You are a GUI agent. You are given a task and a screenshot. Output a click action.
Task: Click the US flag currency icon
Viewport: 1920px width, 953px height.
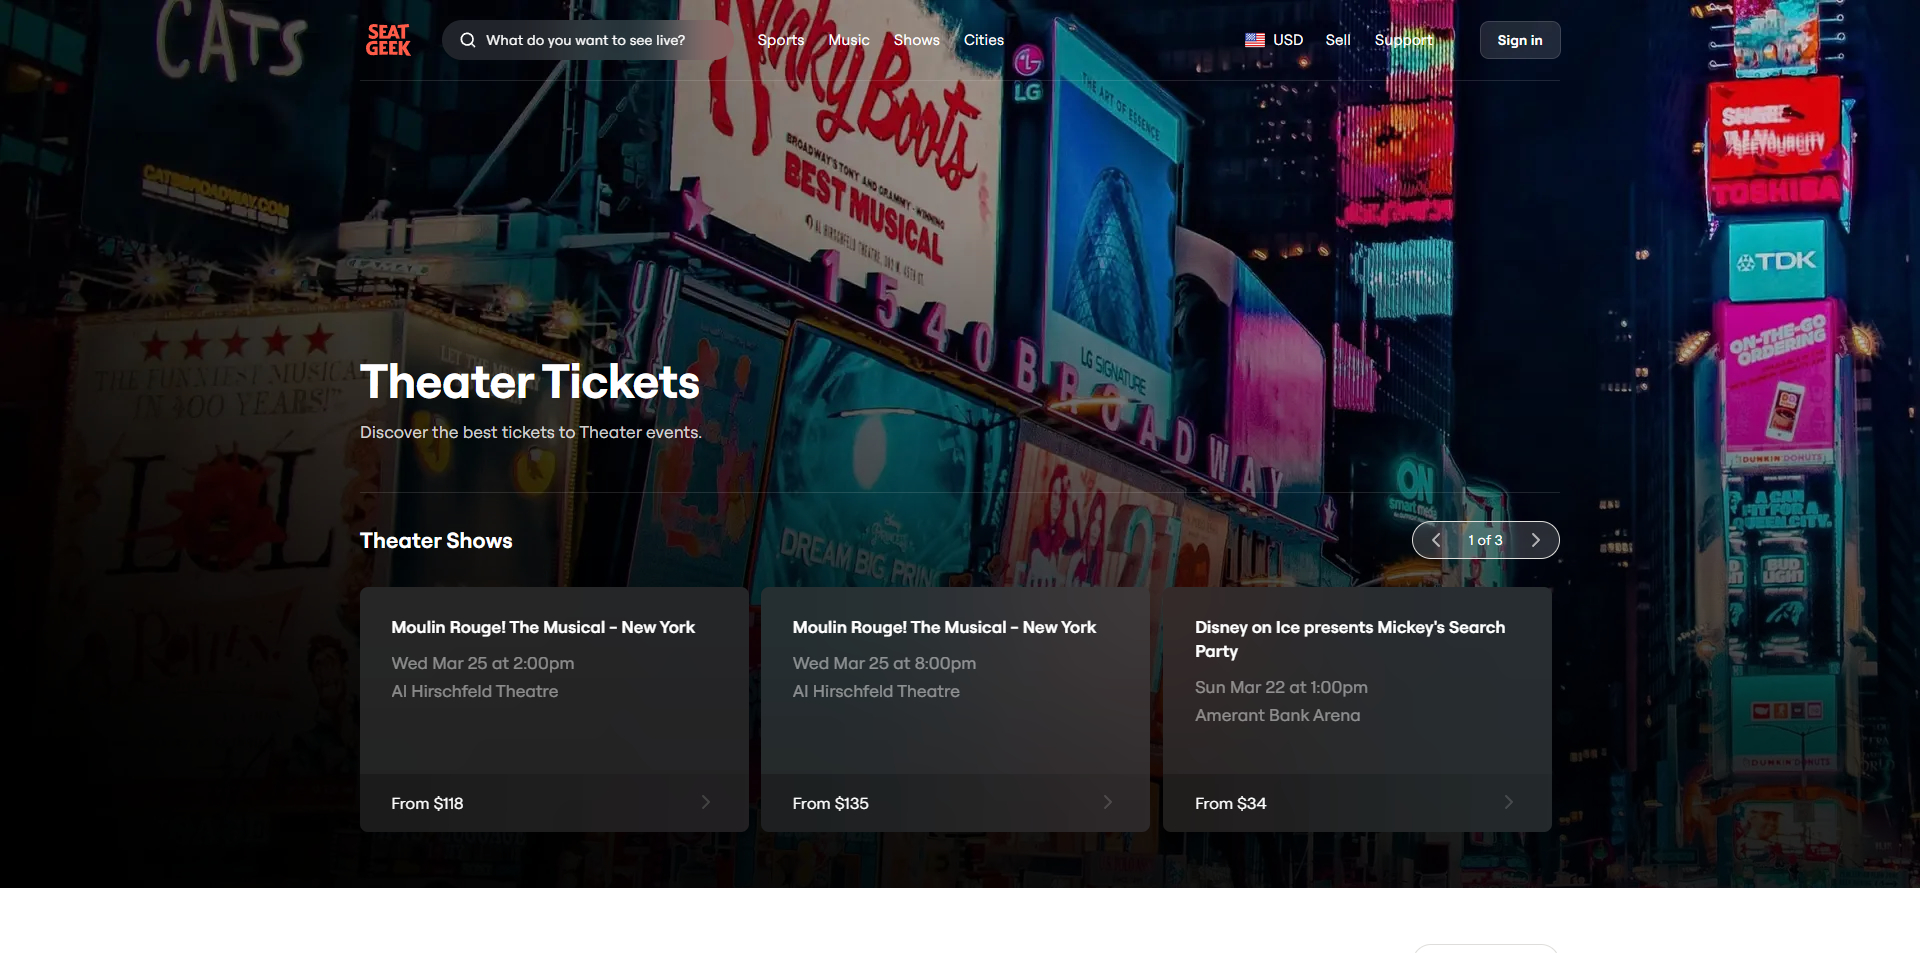1254,40
